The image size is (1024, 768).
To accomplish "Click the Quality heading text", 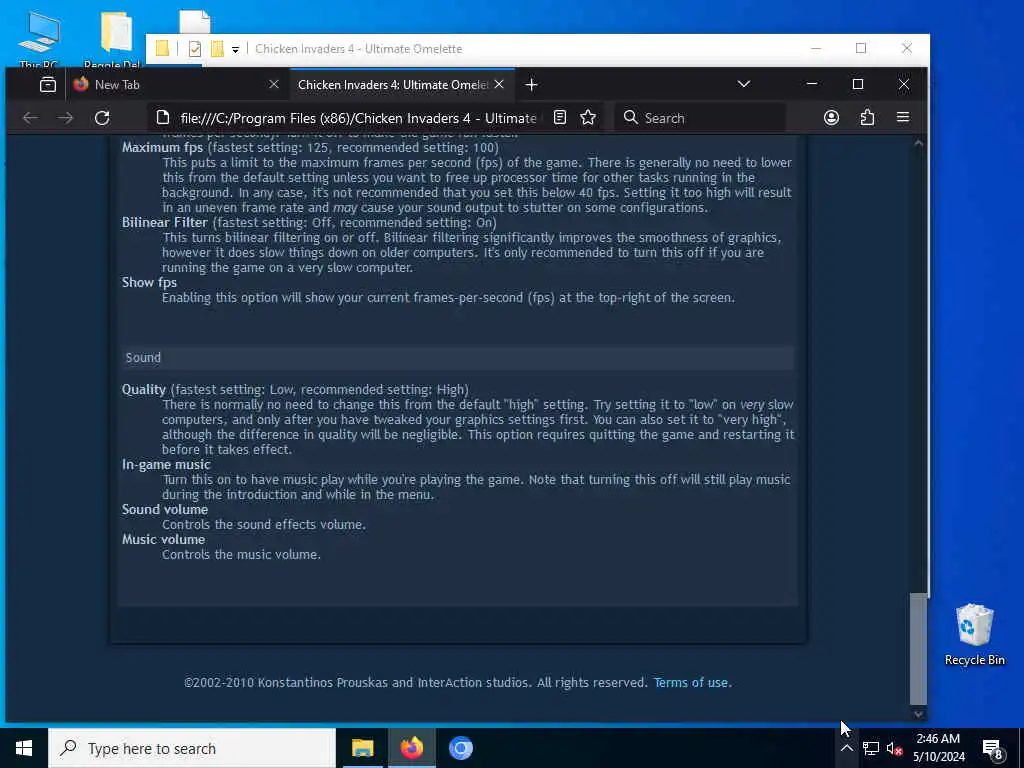I will point(144,389).
